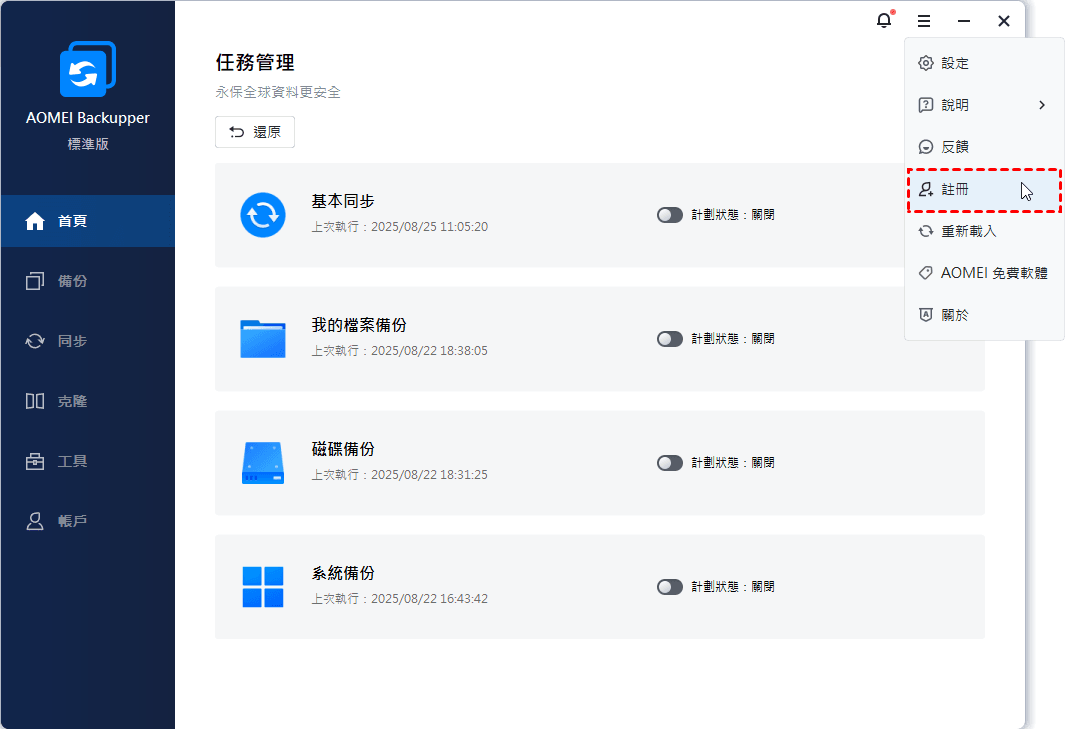The image size is (1077, 729).
Task: Click the 基本同步 sync task icon
Action: [x=263, y=215]
